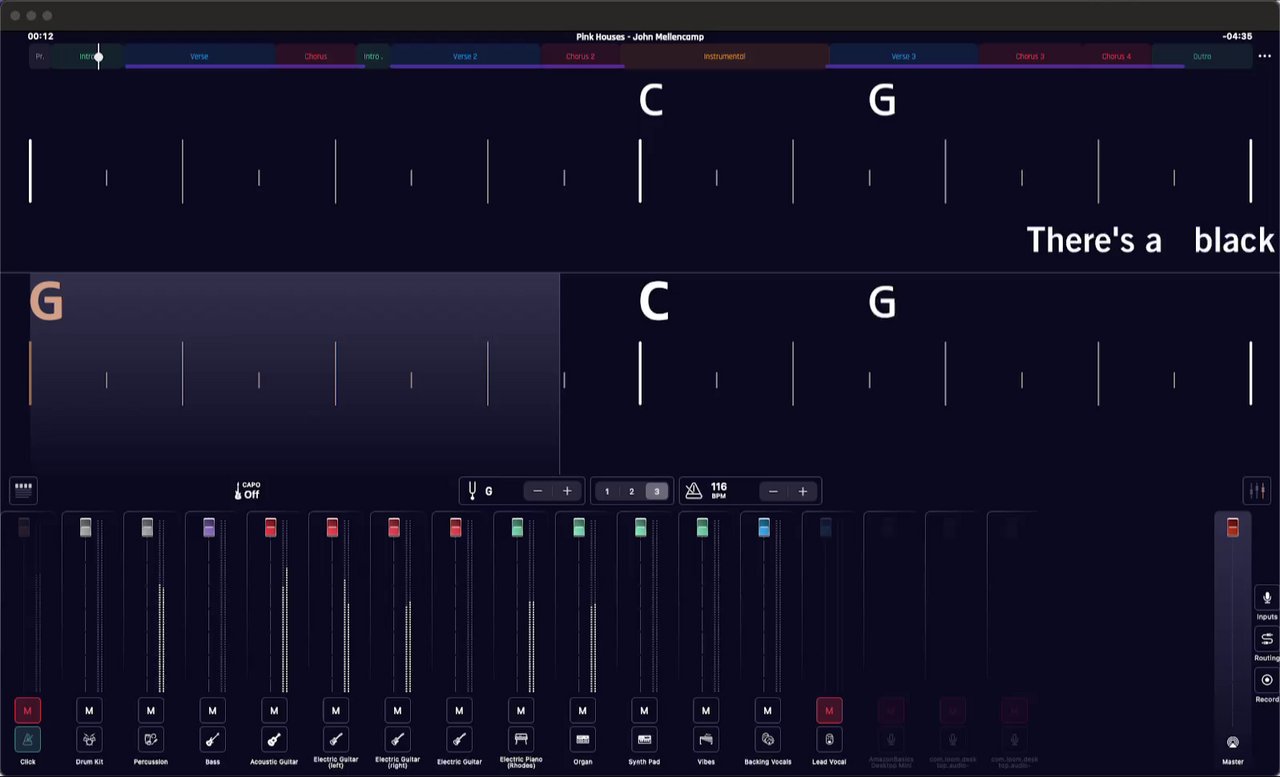This screenshot has width=1280, height=777.
Task: Mute the Vibes track
Action: pyautogui.click(x=706, y=711)
